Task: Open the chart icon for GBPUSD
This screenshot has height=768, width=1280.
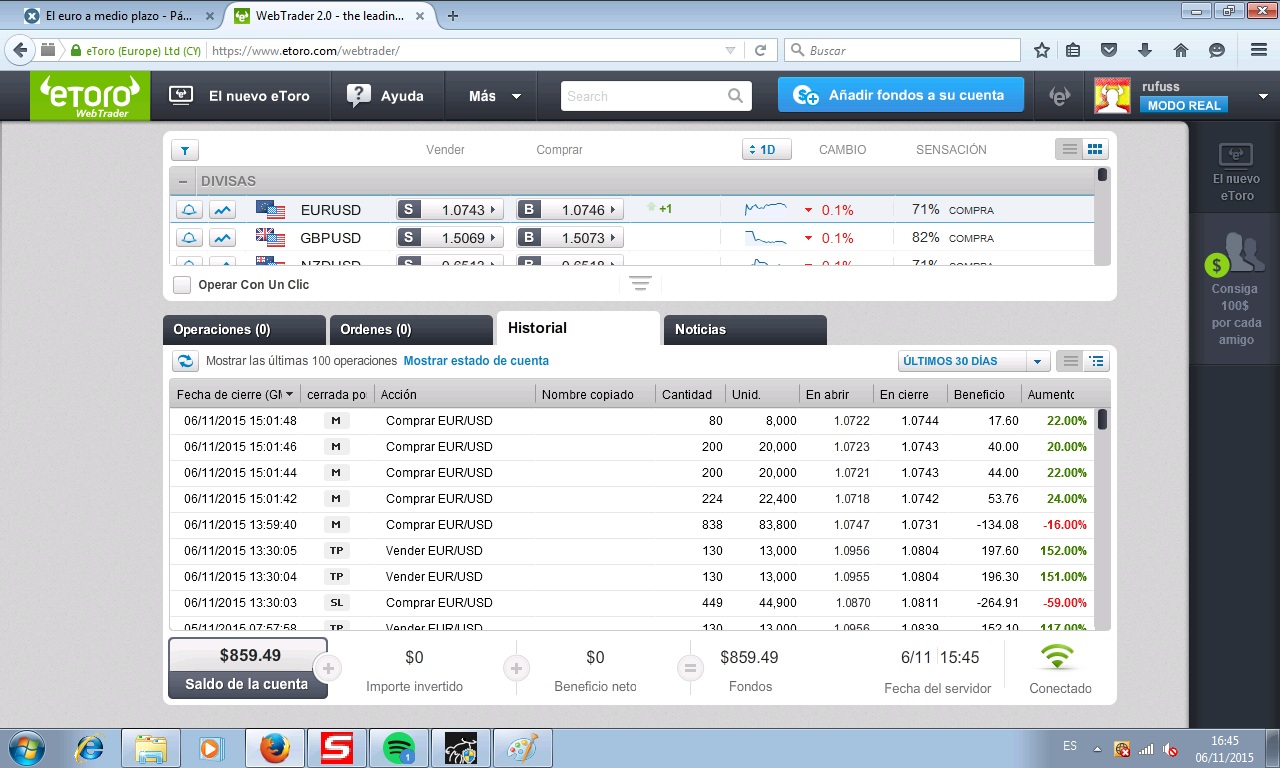Action: [222, 238]
